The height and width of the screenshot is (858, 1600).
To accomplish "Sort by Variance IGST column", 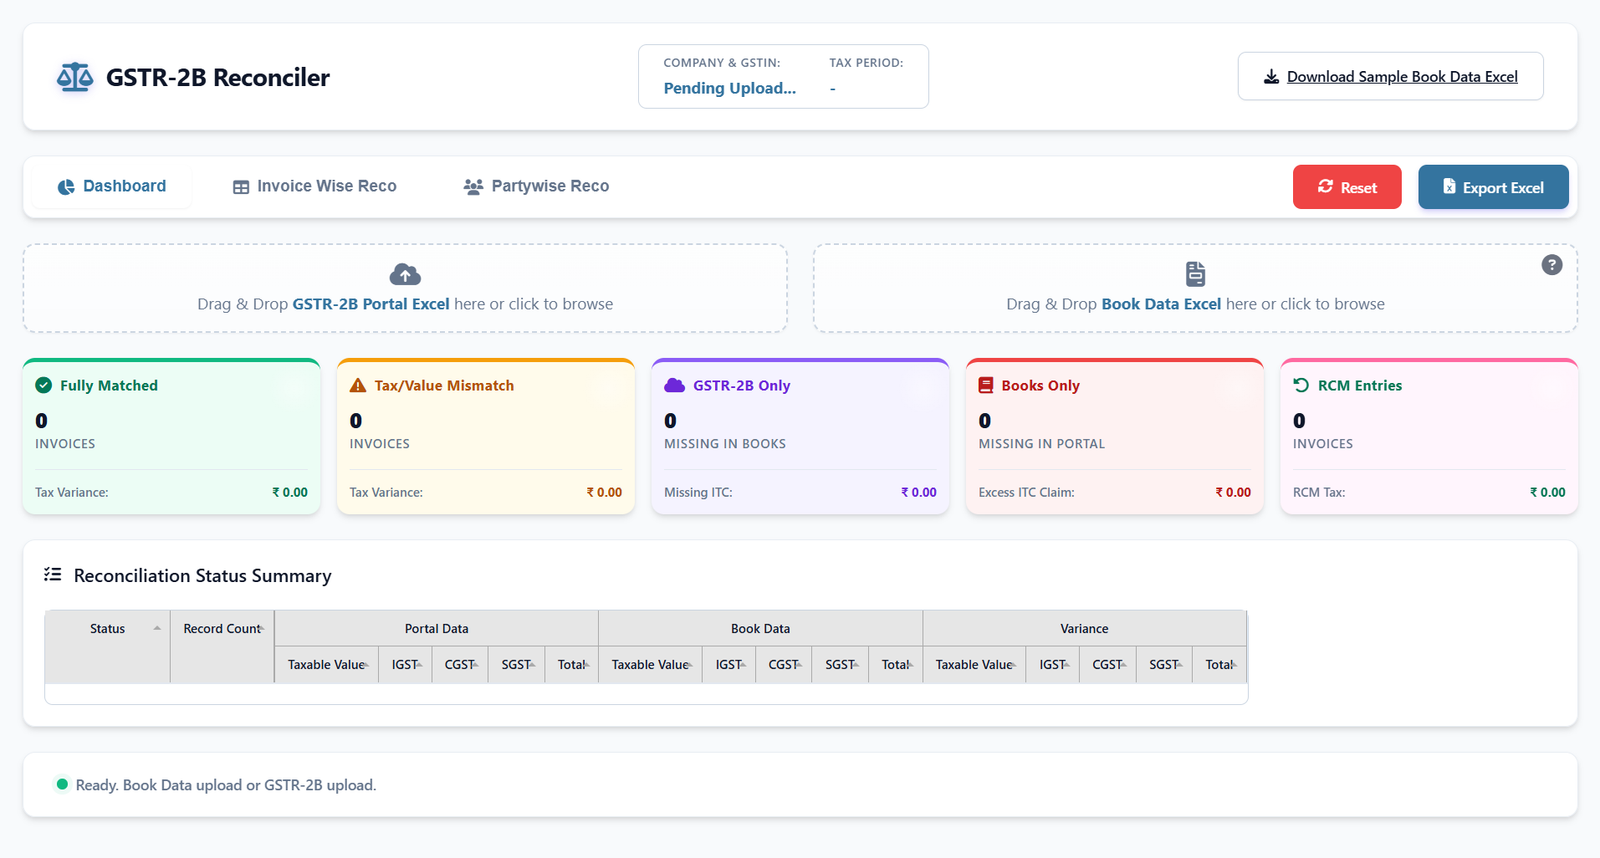I will click(x=1053, y=665).
